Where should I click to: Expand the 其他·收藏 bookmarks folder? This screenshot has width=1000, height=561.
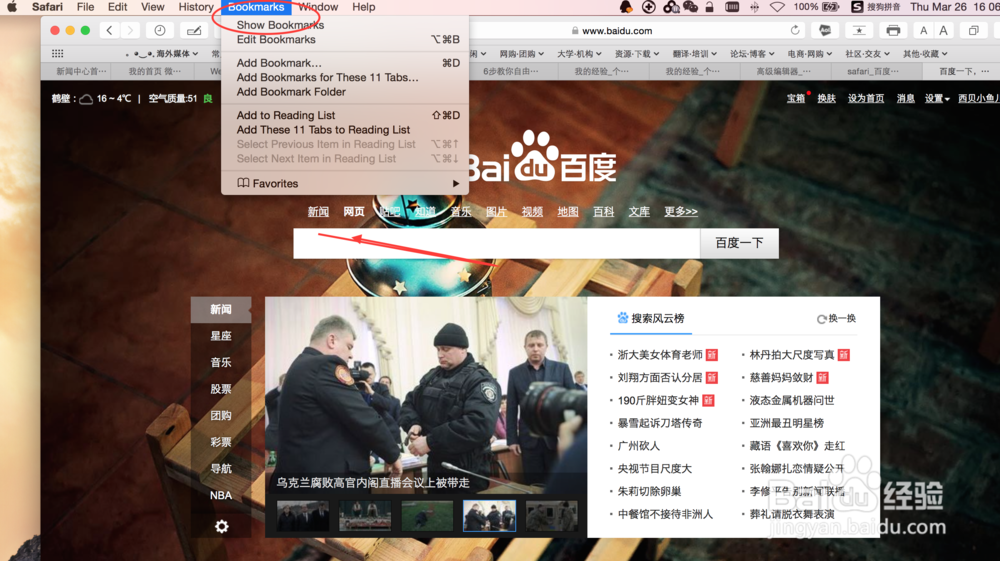tap(925, 54)
